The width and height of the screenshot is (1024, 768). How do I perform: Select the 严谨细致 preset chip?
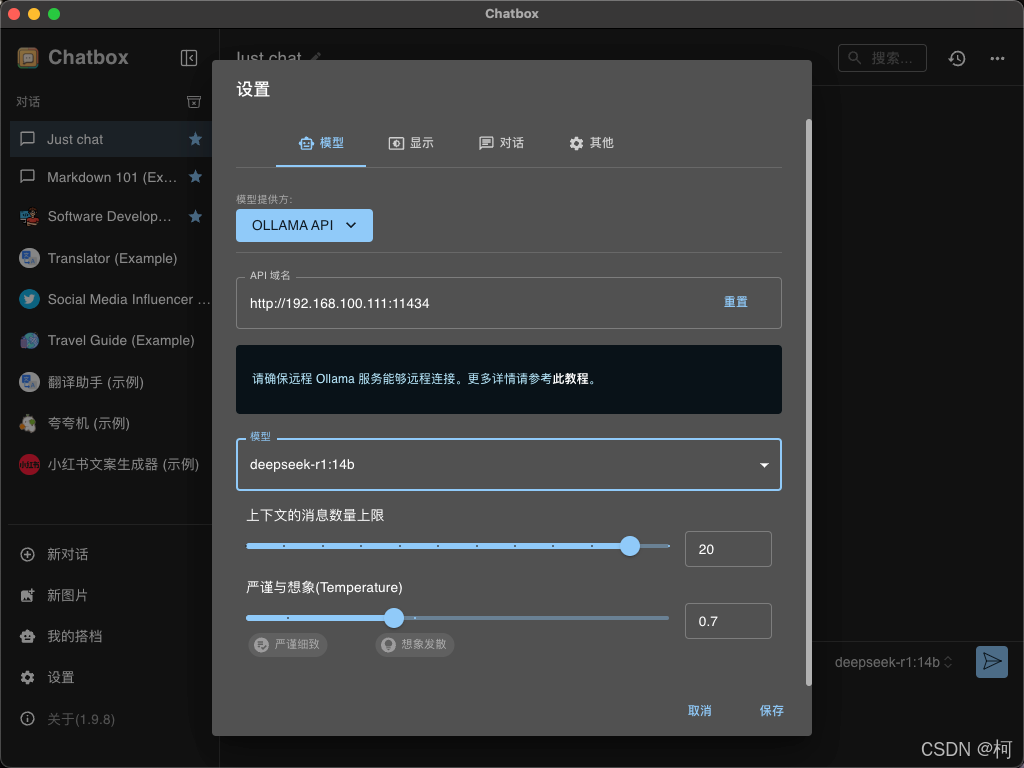point(288,645)
